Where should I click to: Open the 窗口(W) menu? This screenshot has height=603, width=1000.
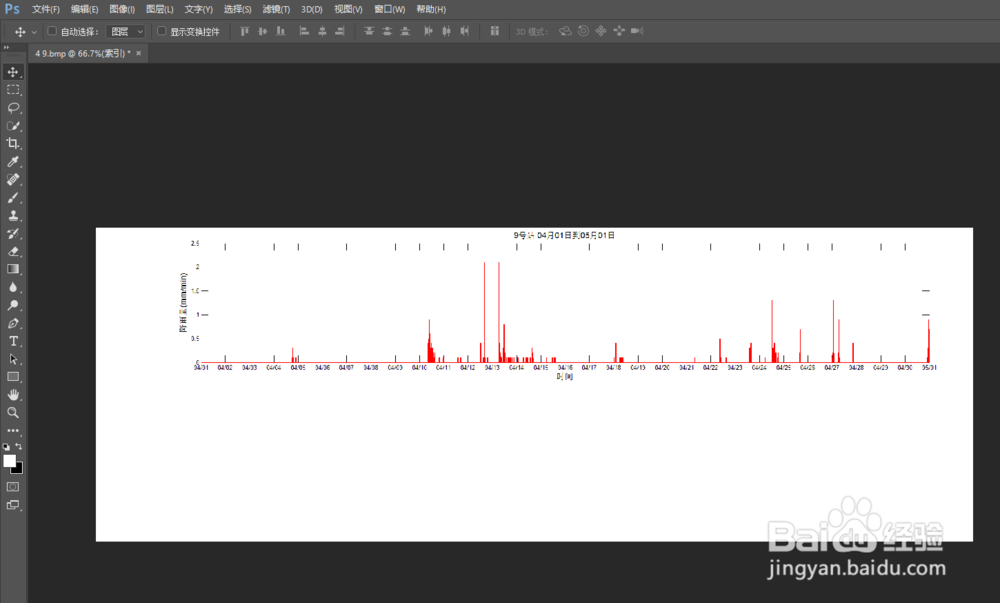pos(389,10)
